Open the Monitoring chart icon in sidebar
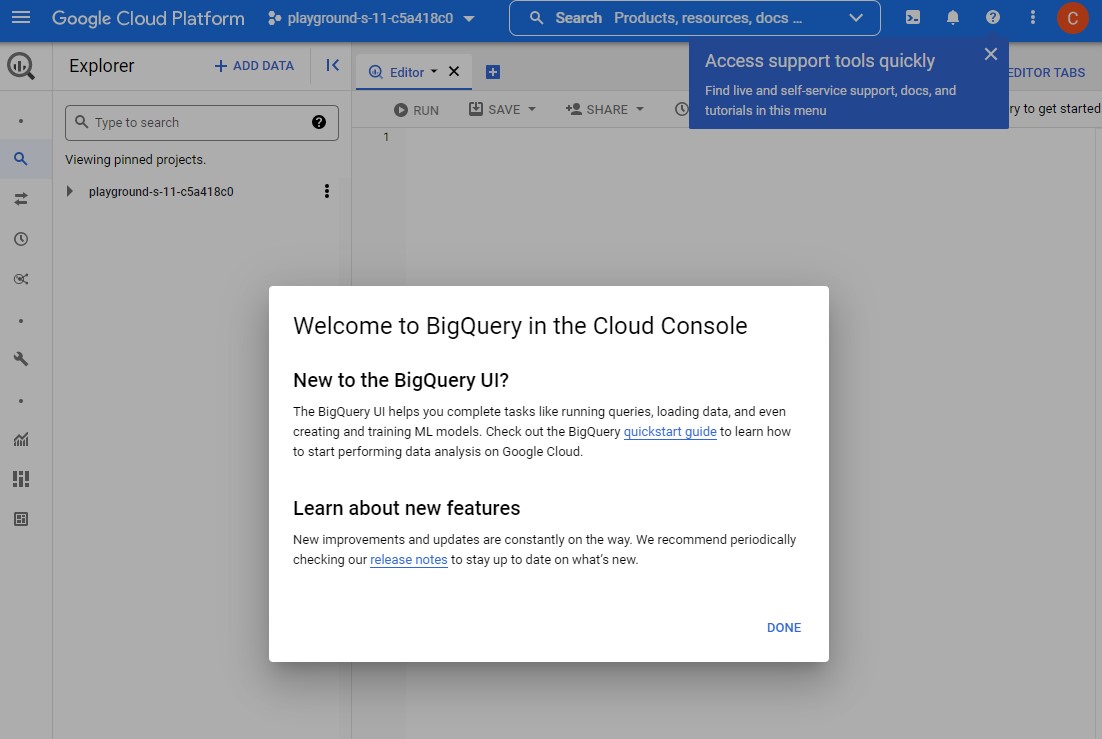This screenshot has height=739, width=1102. coord(21,439)
